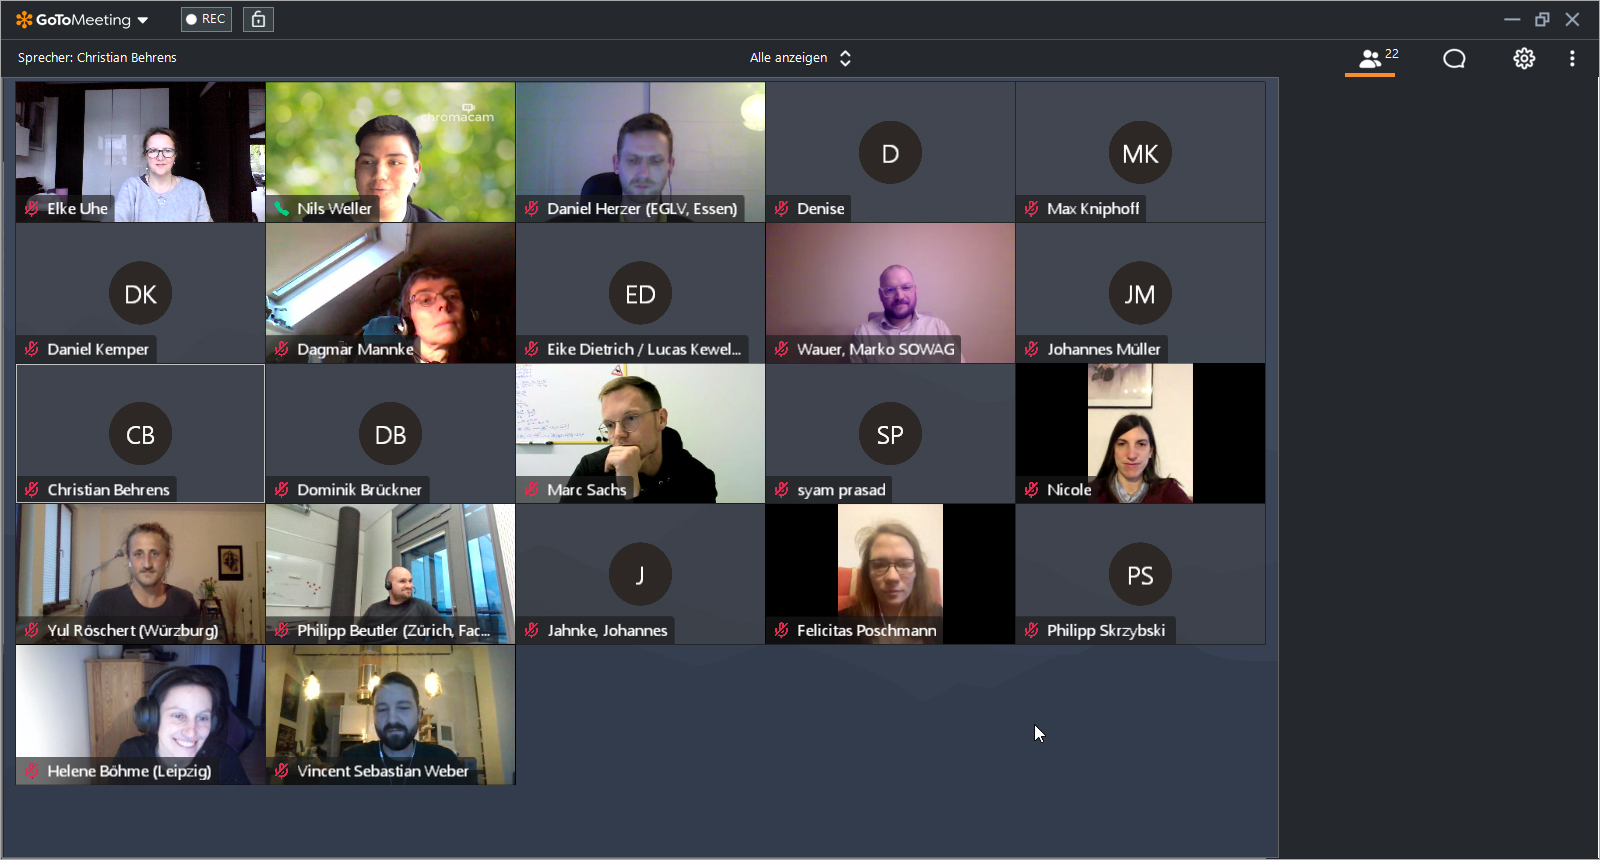The image size is (1600, 860).
Task: Select Christian Behrens' CB avatar tile
Action: (140, 434)
